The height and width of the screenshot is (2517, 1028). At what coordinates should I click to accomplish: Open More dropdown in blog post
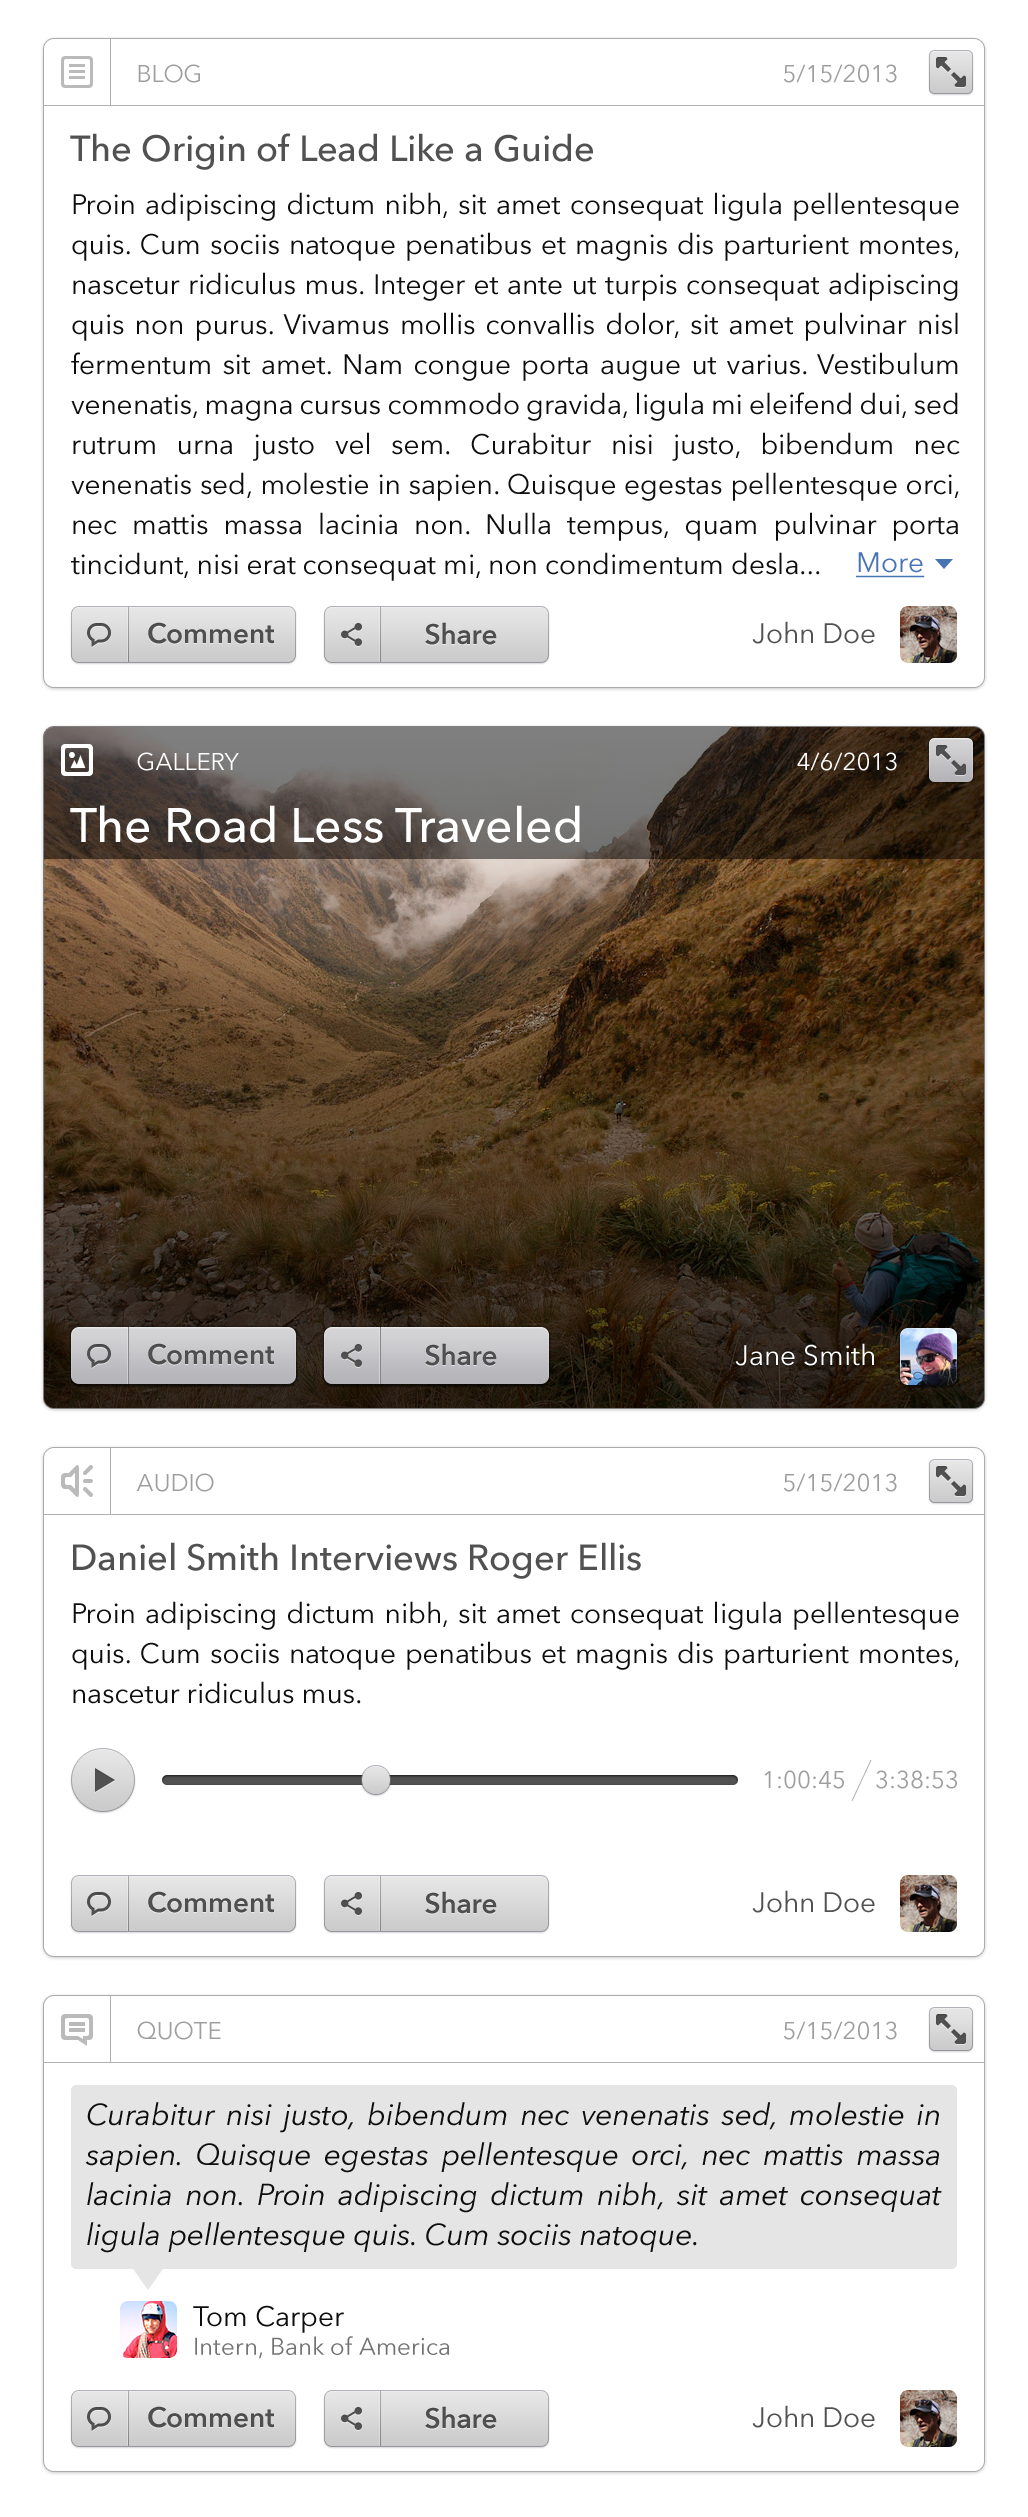[x=904, y=564]
